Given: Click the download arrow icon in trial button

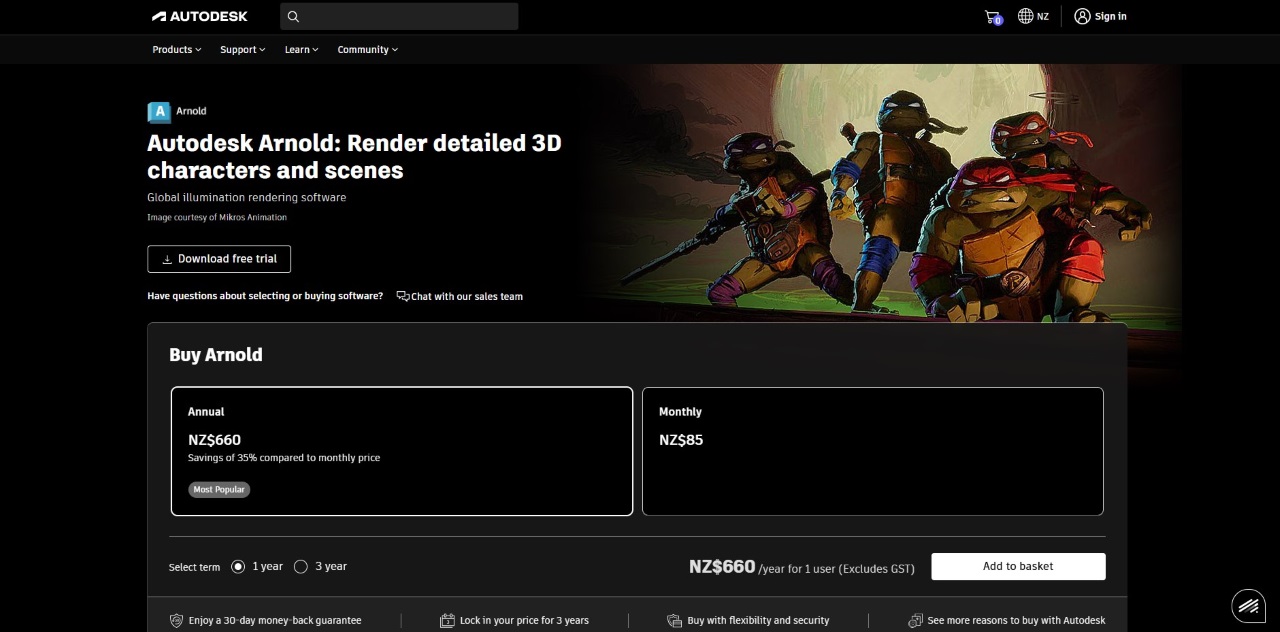Looking at the screenshot, I should [x=167, y=259].
